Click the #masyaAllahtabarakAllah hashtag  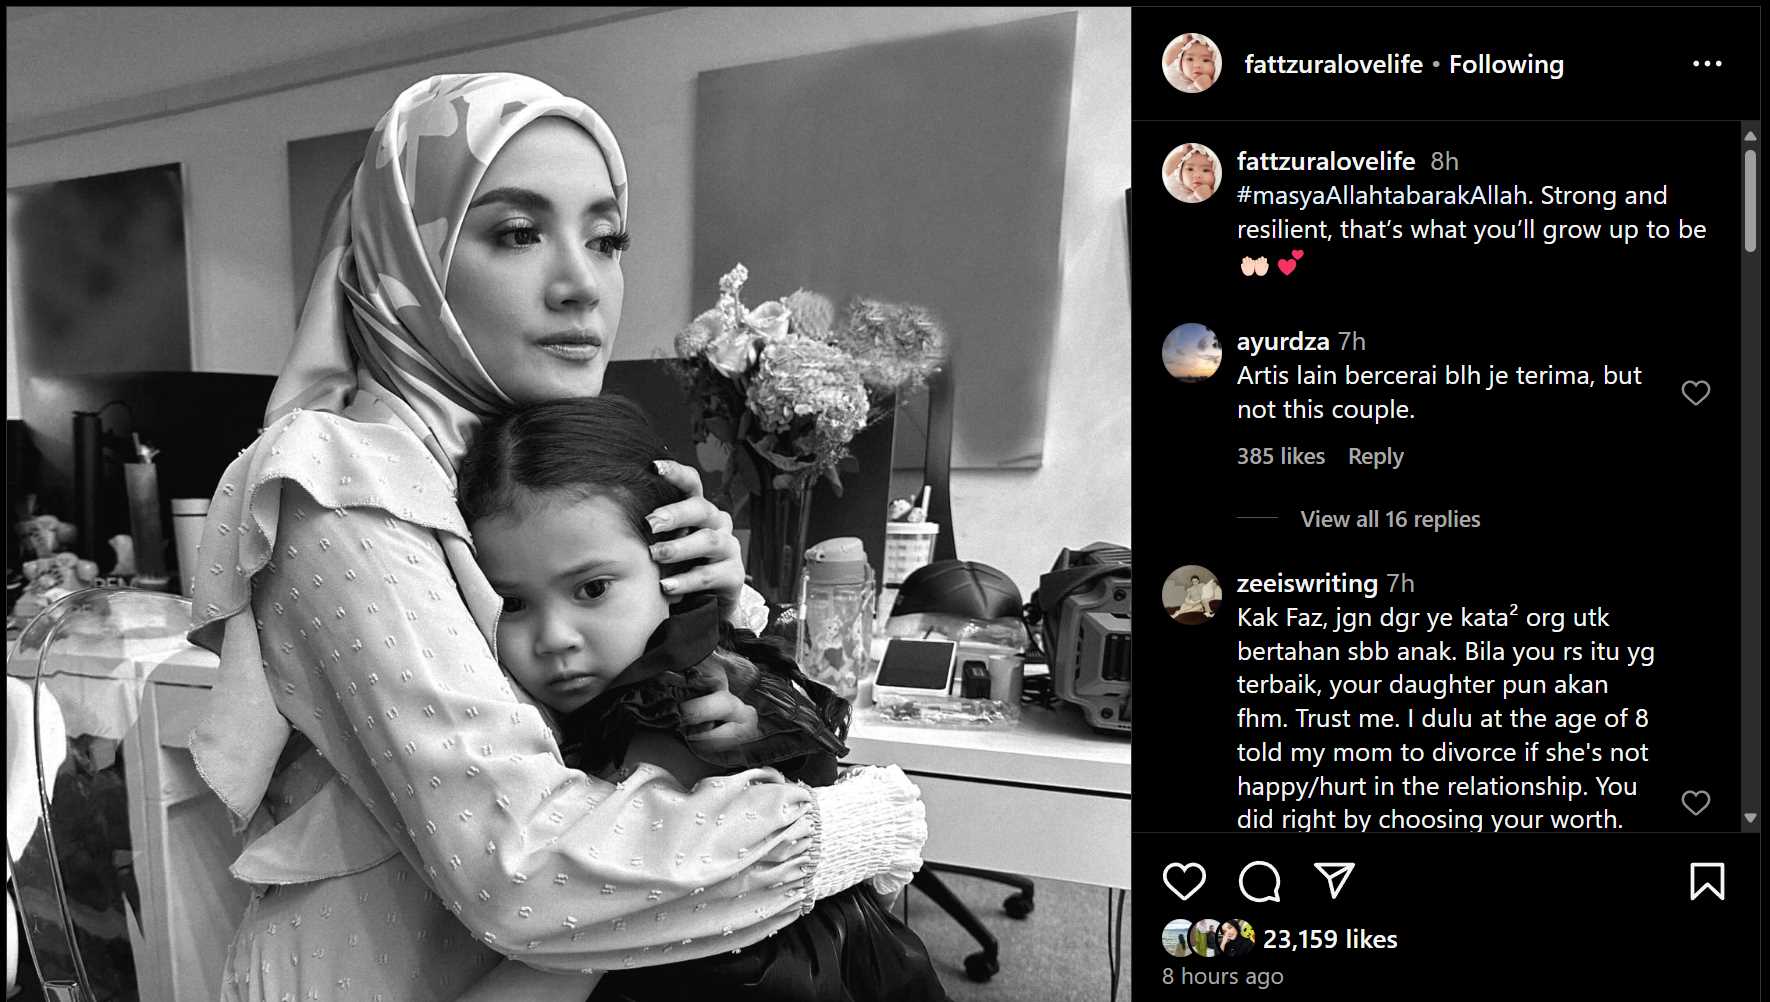1382,195
